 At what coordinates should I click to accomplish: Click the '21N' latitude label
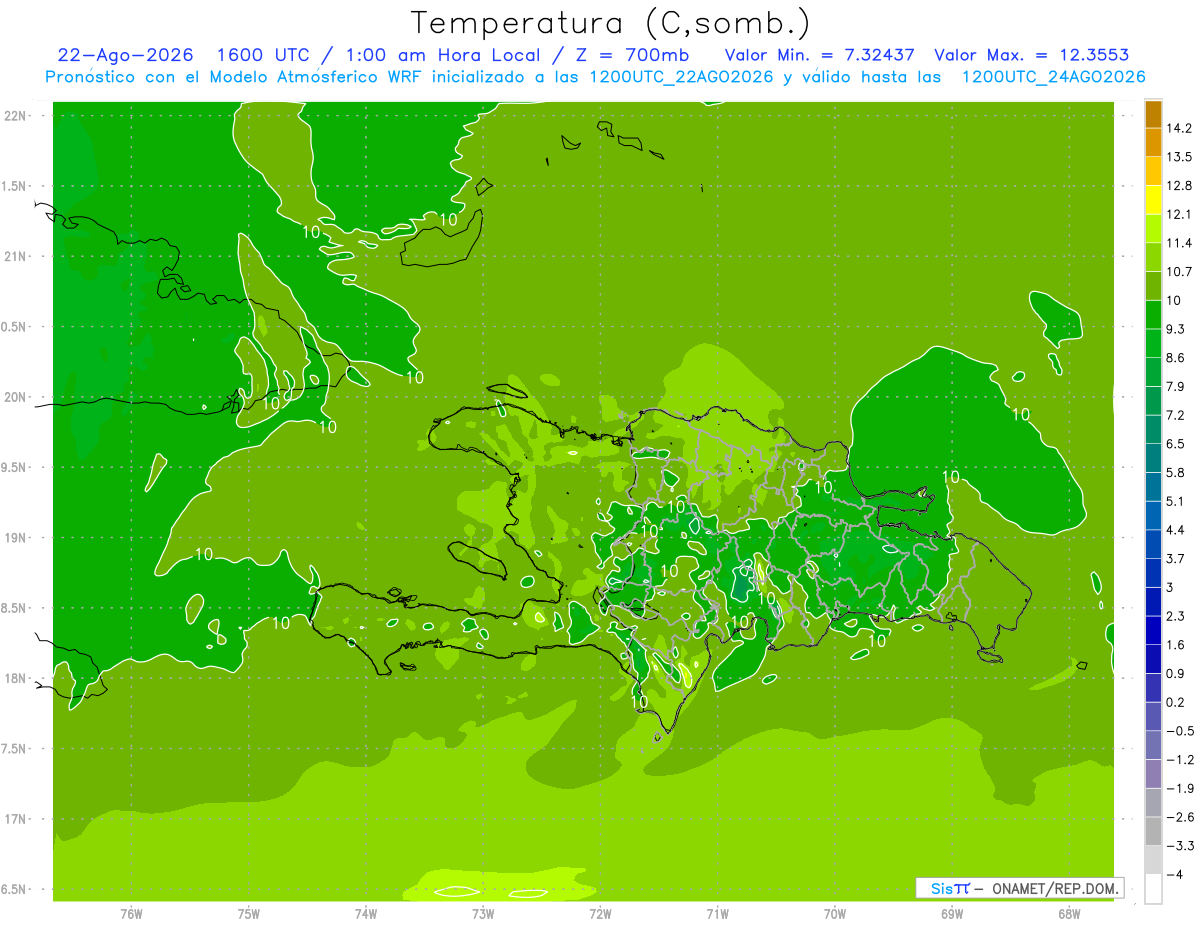pos(14,256)
